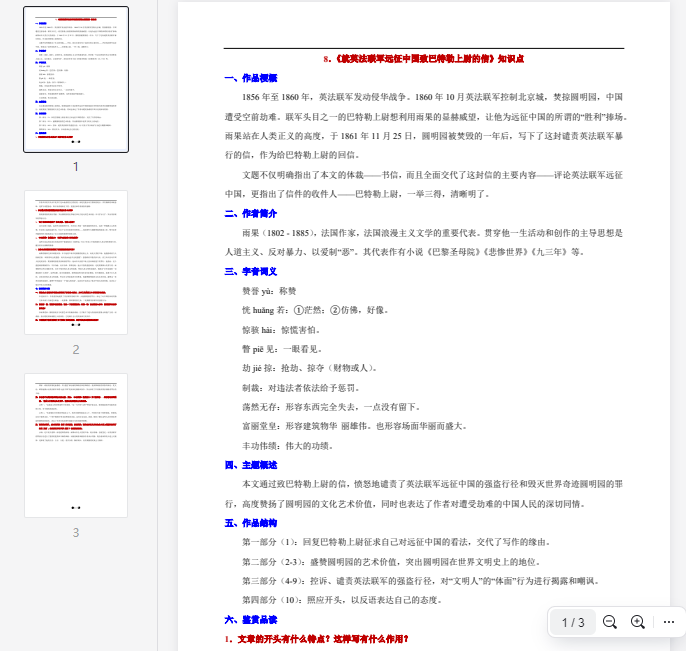Screen dimensions: 686x651
Task: Click the heading 五、作品结构
Action: pos(250,522)
